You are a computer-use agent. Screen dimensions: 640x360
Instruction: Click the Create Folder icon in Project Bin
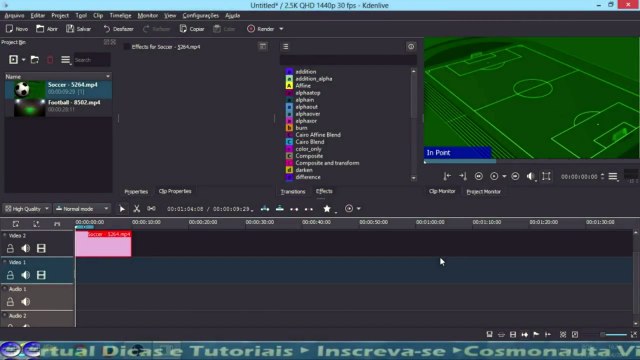coord(35,60)
